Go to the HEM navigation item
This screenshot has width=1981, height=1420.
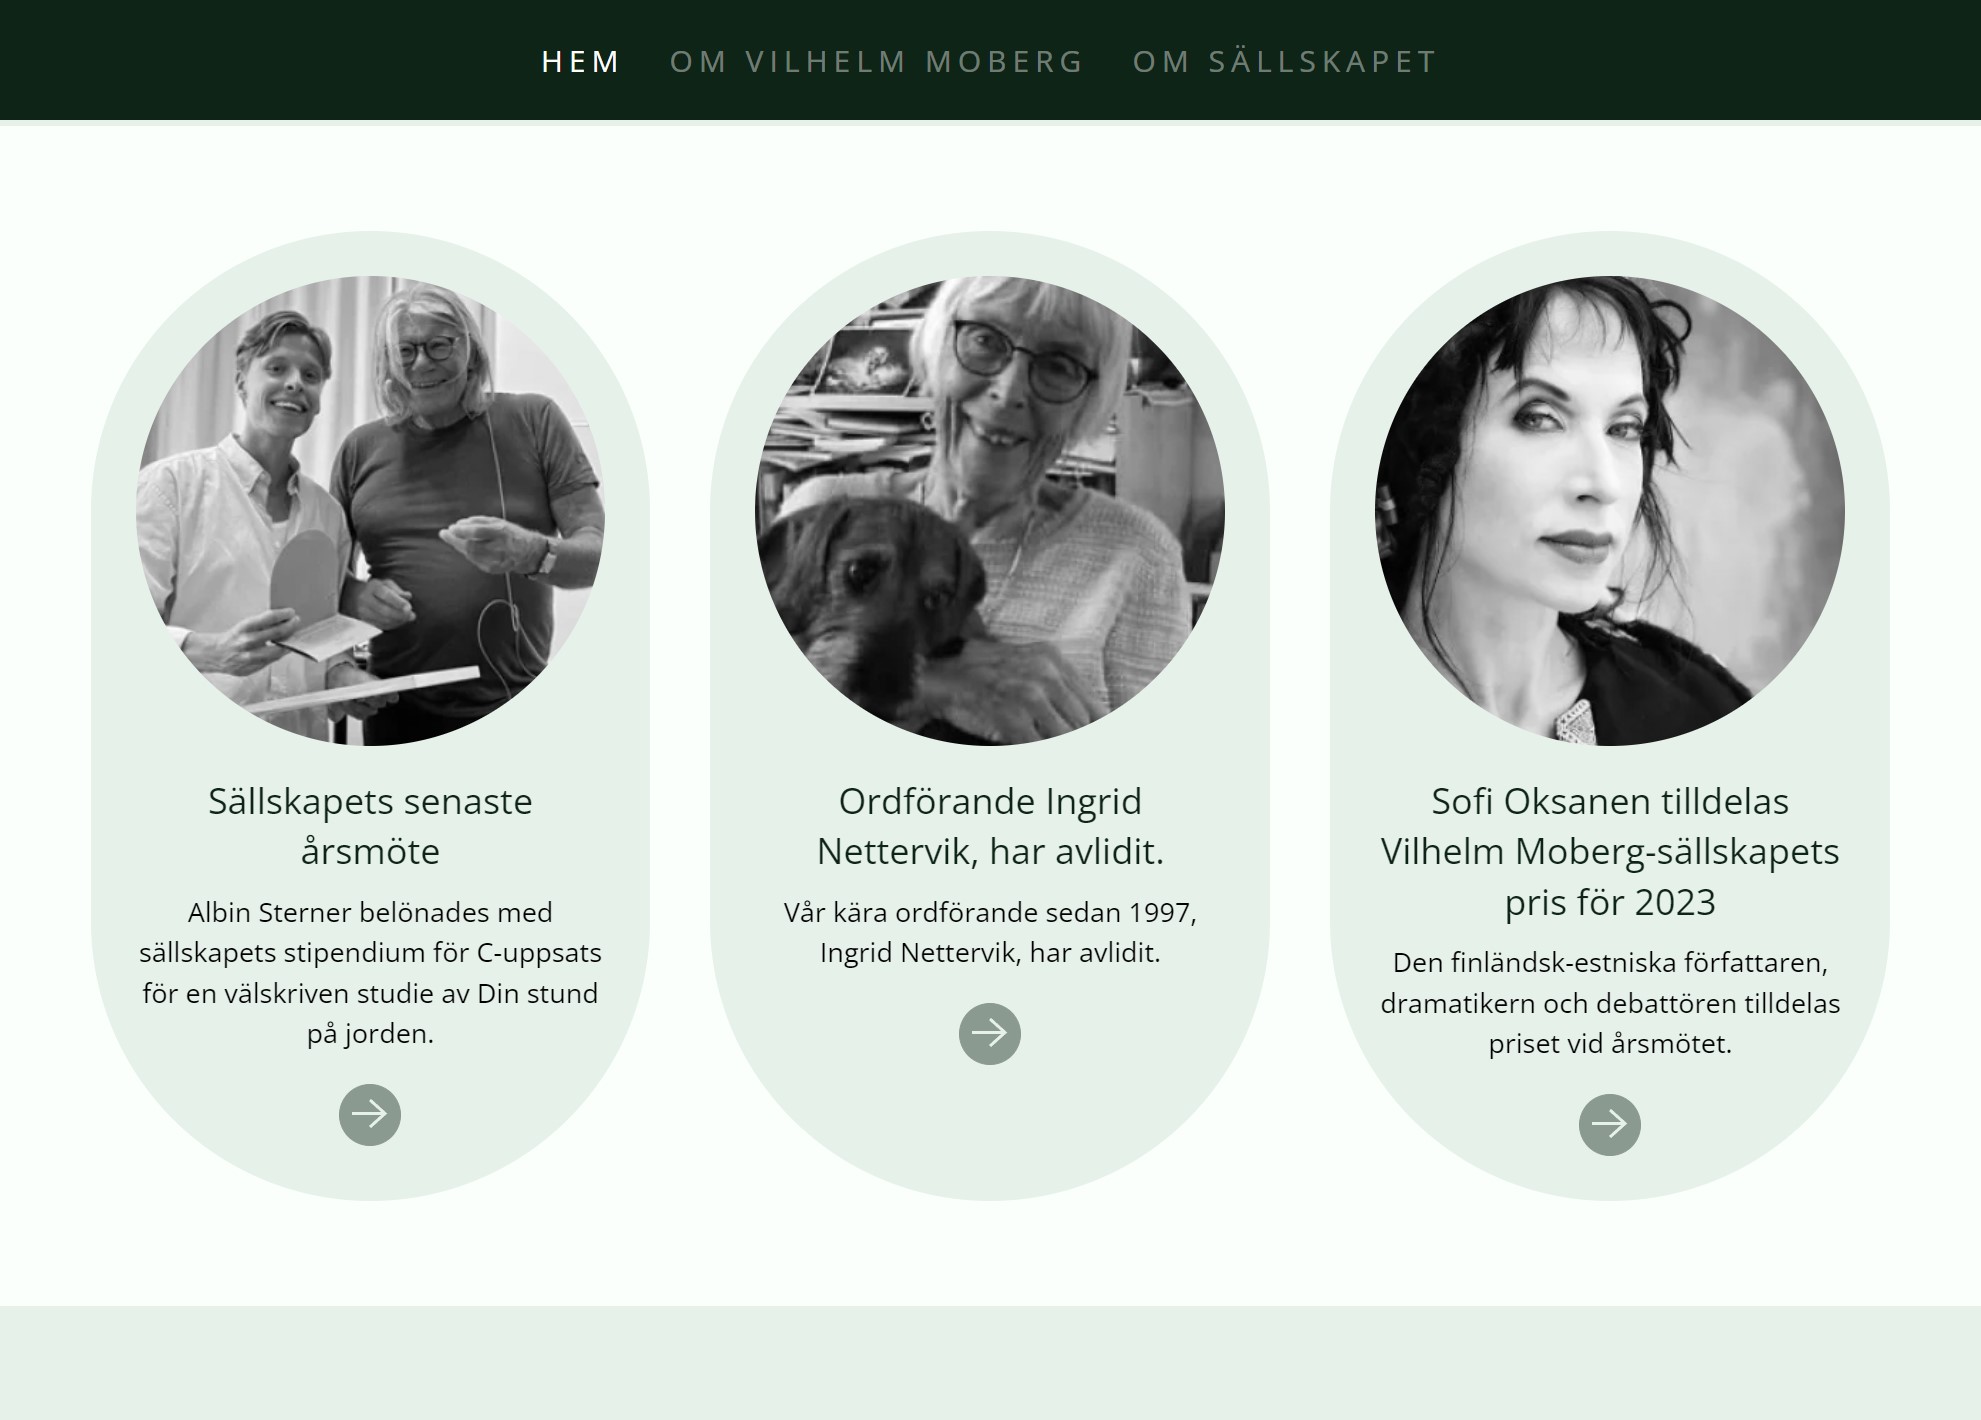pos(581,61)
